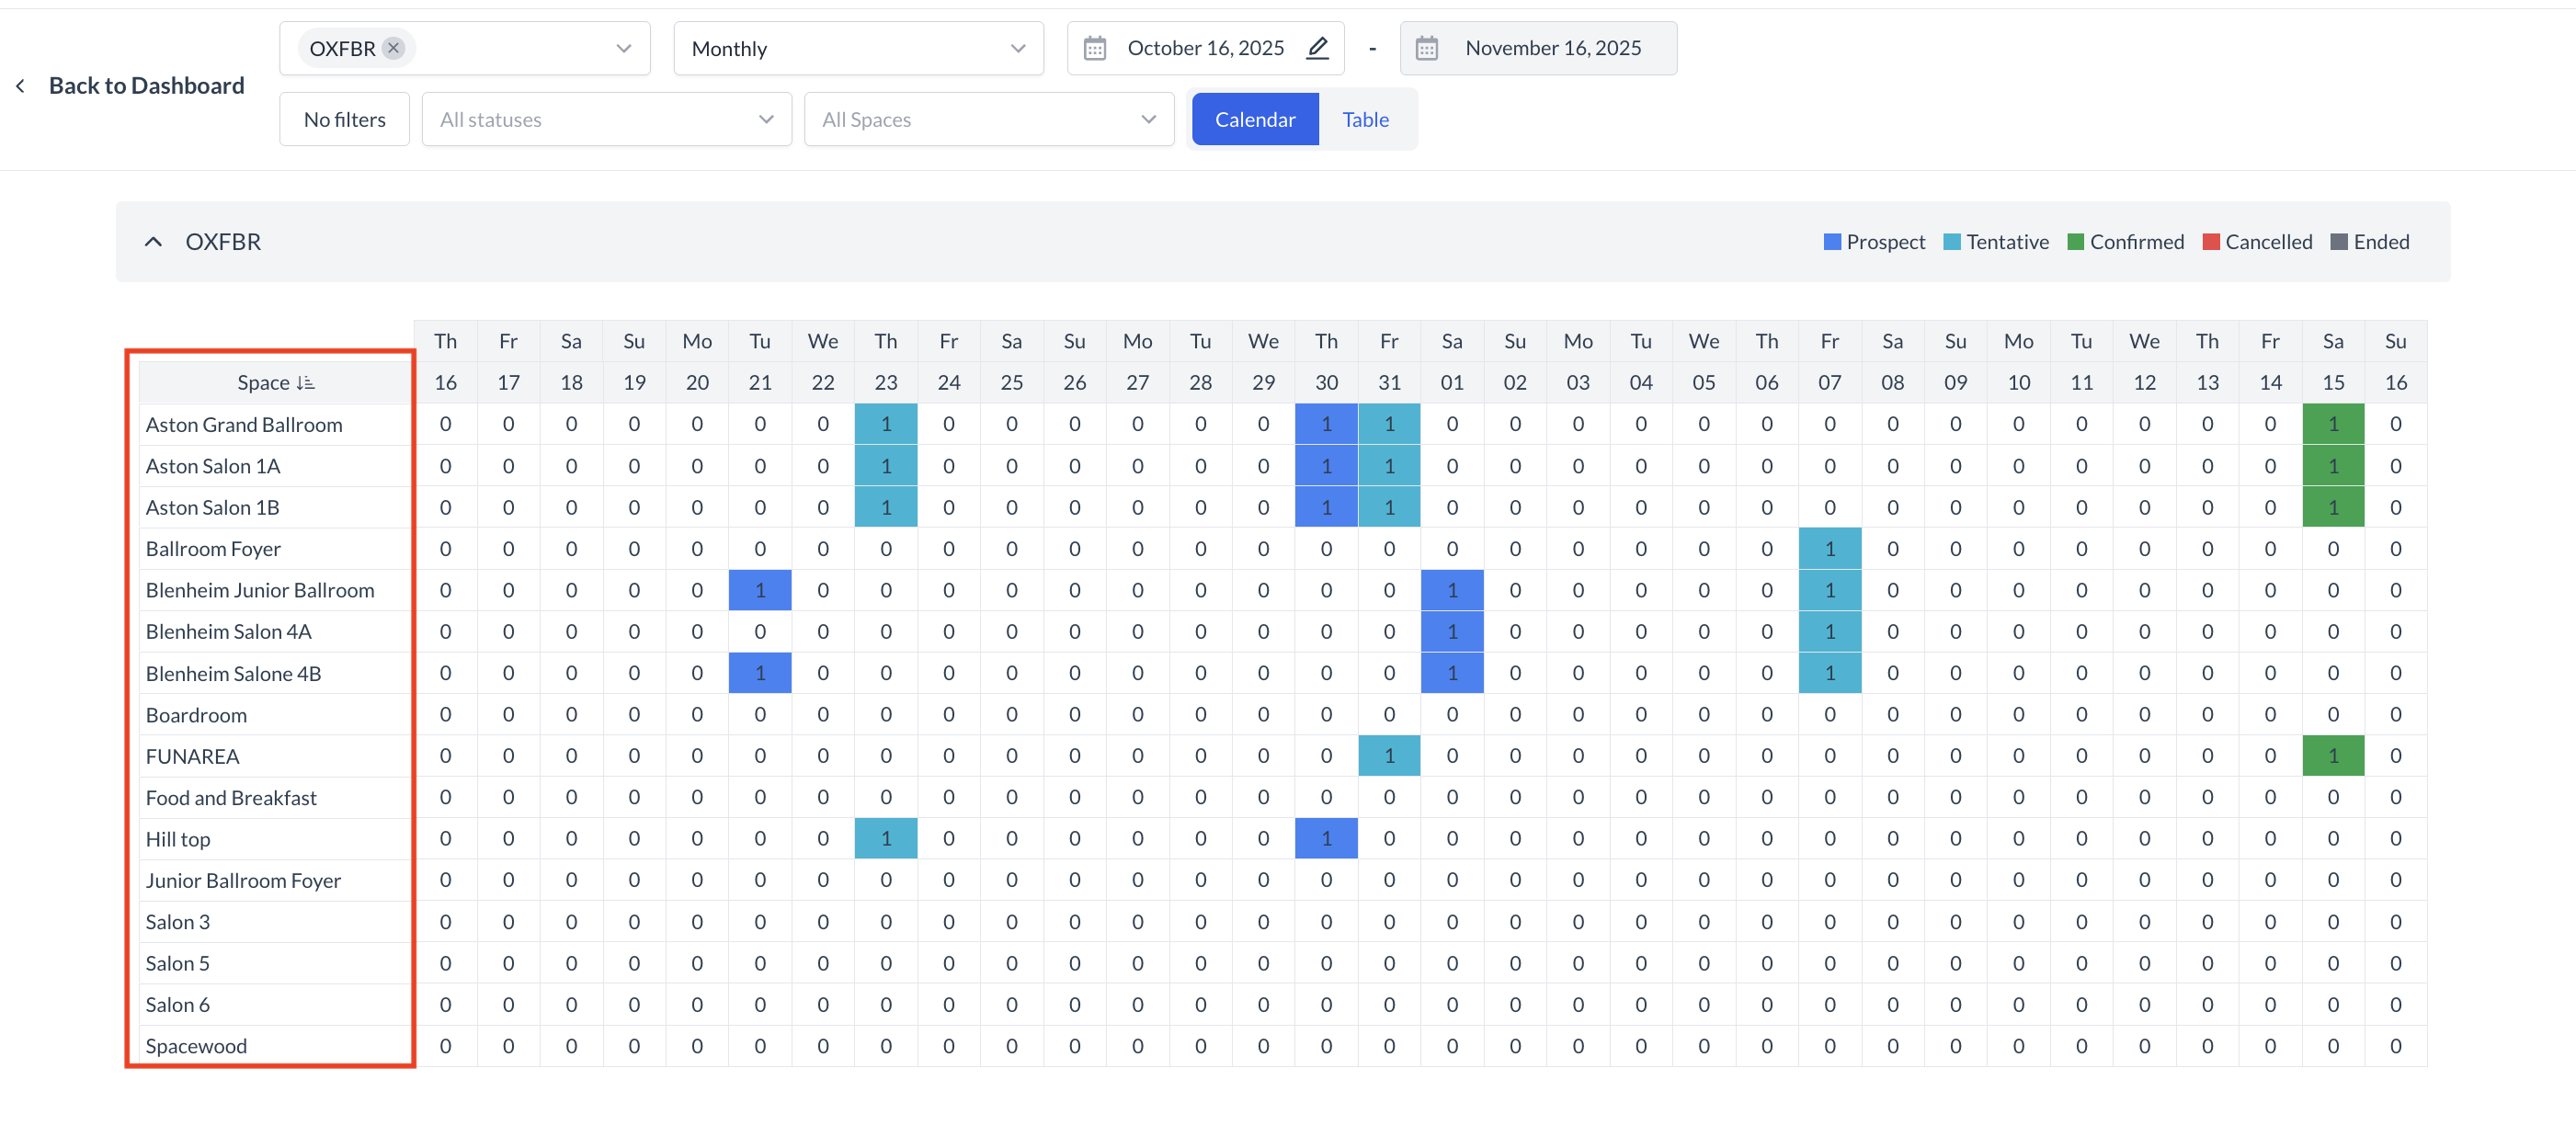2576x1125 pixels.
Task: Click the start date calendar icon
Action: point(1095,48)
